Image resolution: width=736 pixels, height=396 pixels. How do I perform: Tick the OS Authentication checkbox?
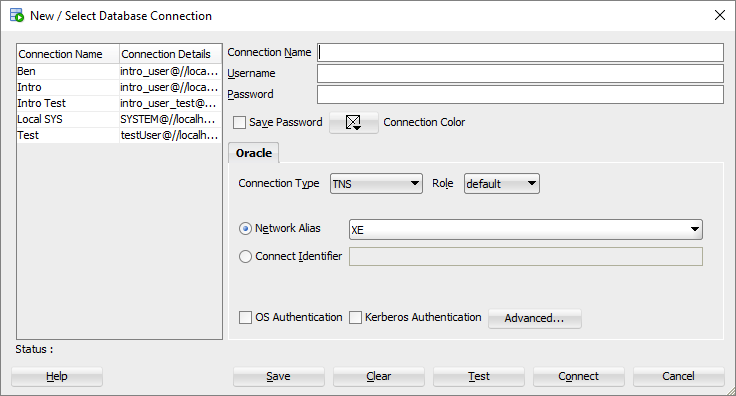pos(245,318)
